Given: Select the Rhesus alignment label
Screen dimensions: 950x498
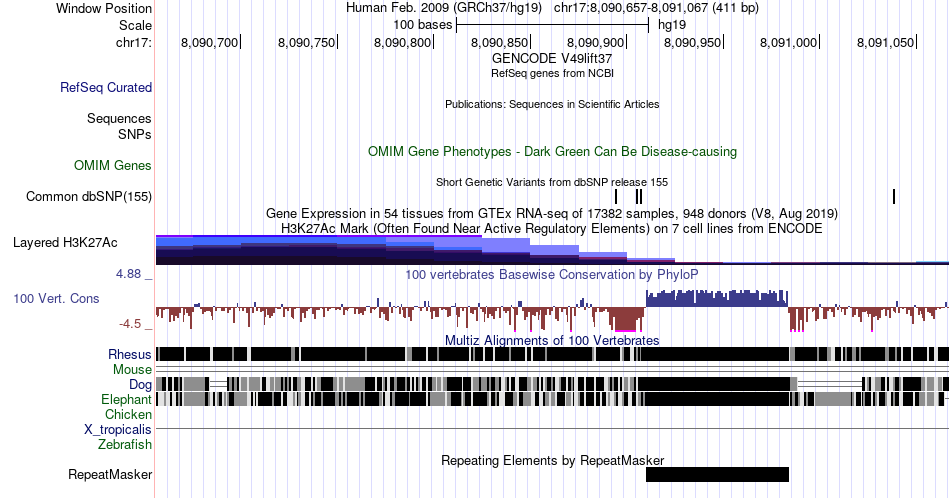Looking at the screenshot, I should 130,354.
